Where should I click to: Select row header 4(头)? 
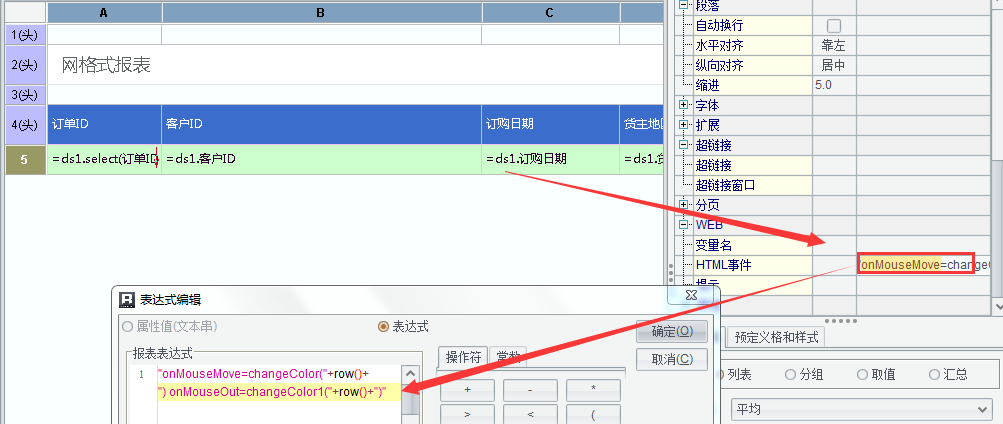tap(26, 125)
